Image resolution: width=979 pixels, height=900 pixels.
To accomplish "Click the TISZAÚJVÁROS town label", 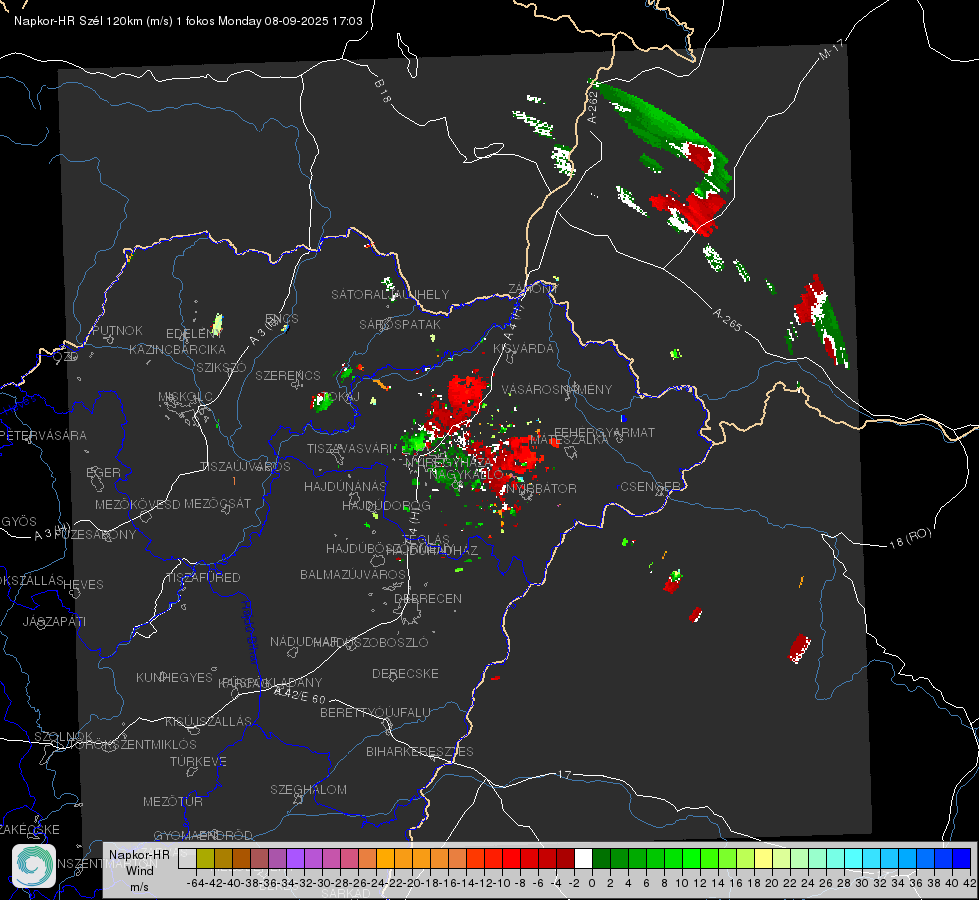I will (245, 467).
